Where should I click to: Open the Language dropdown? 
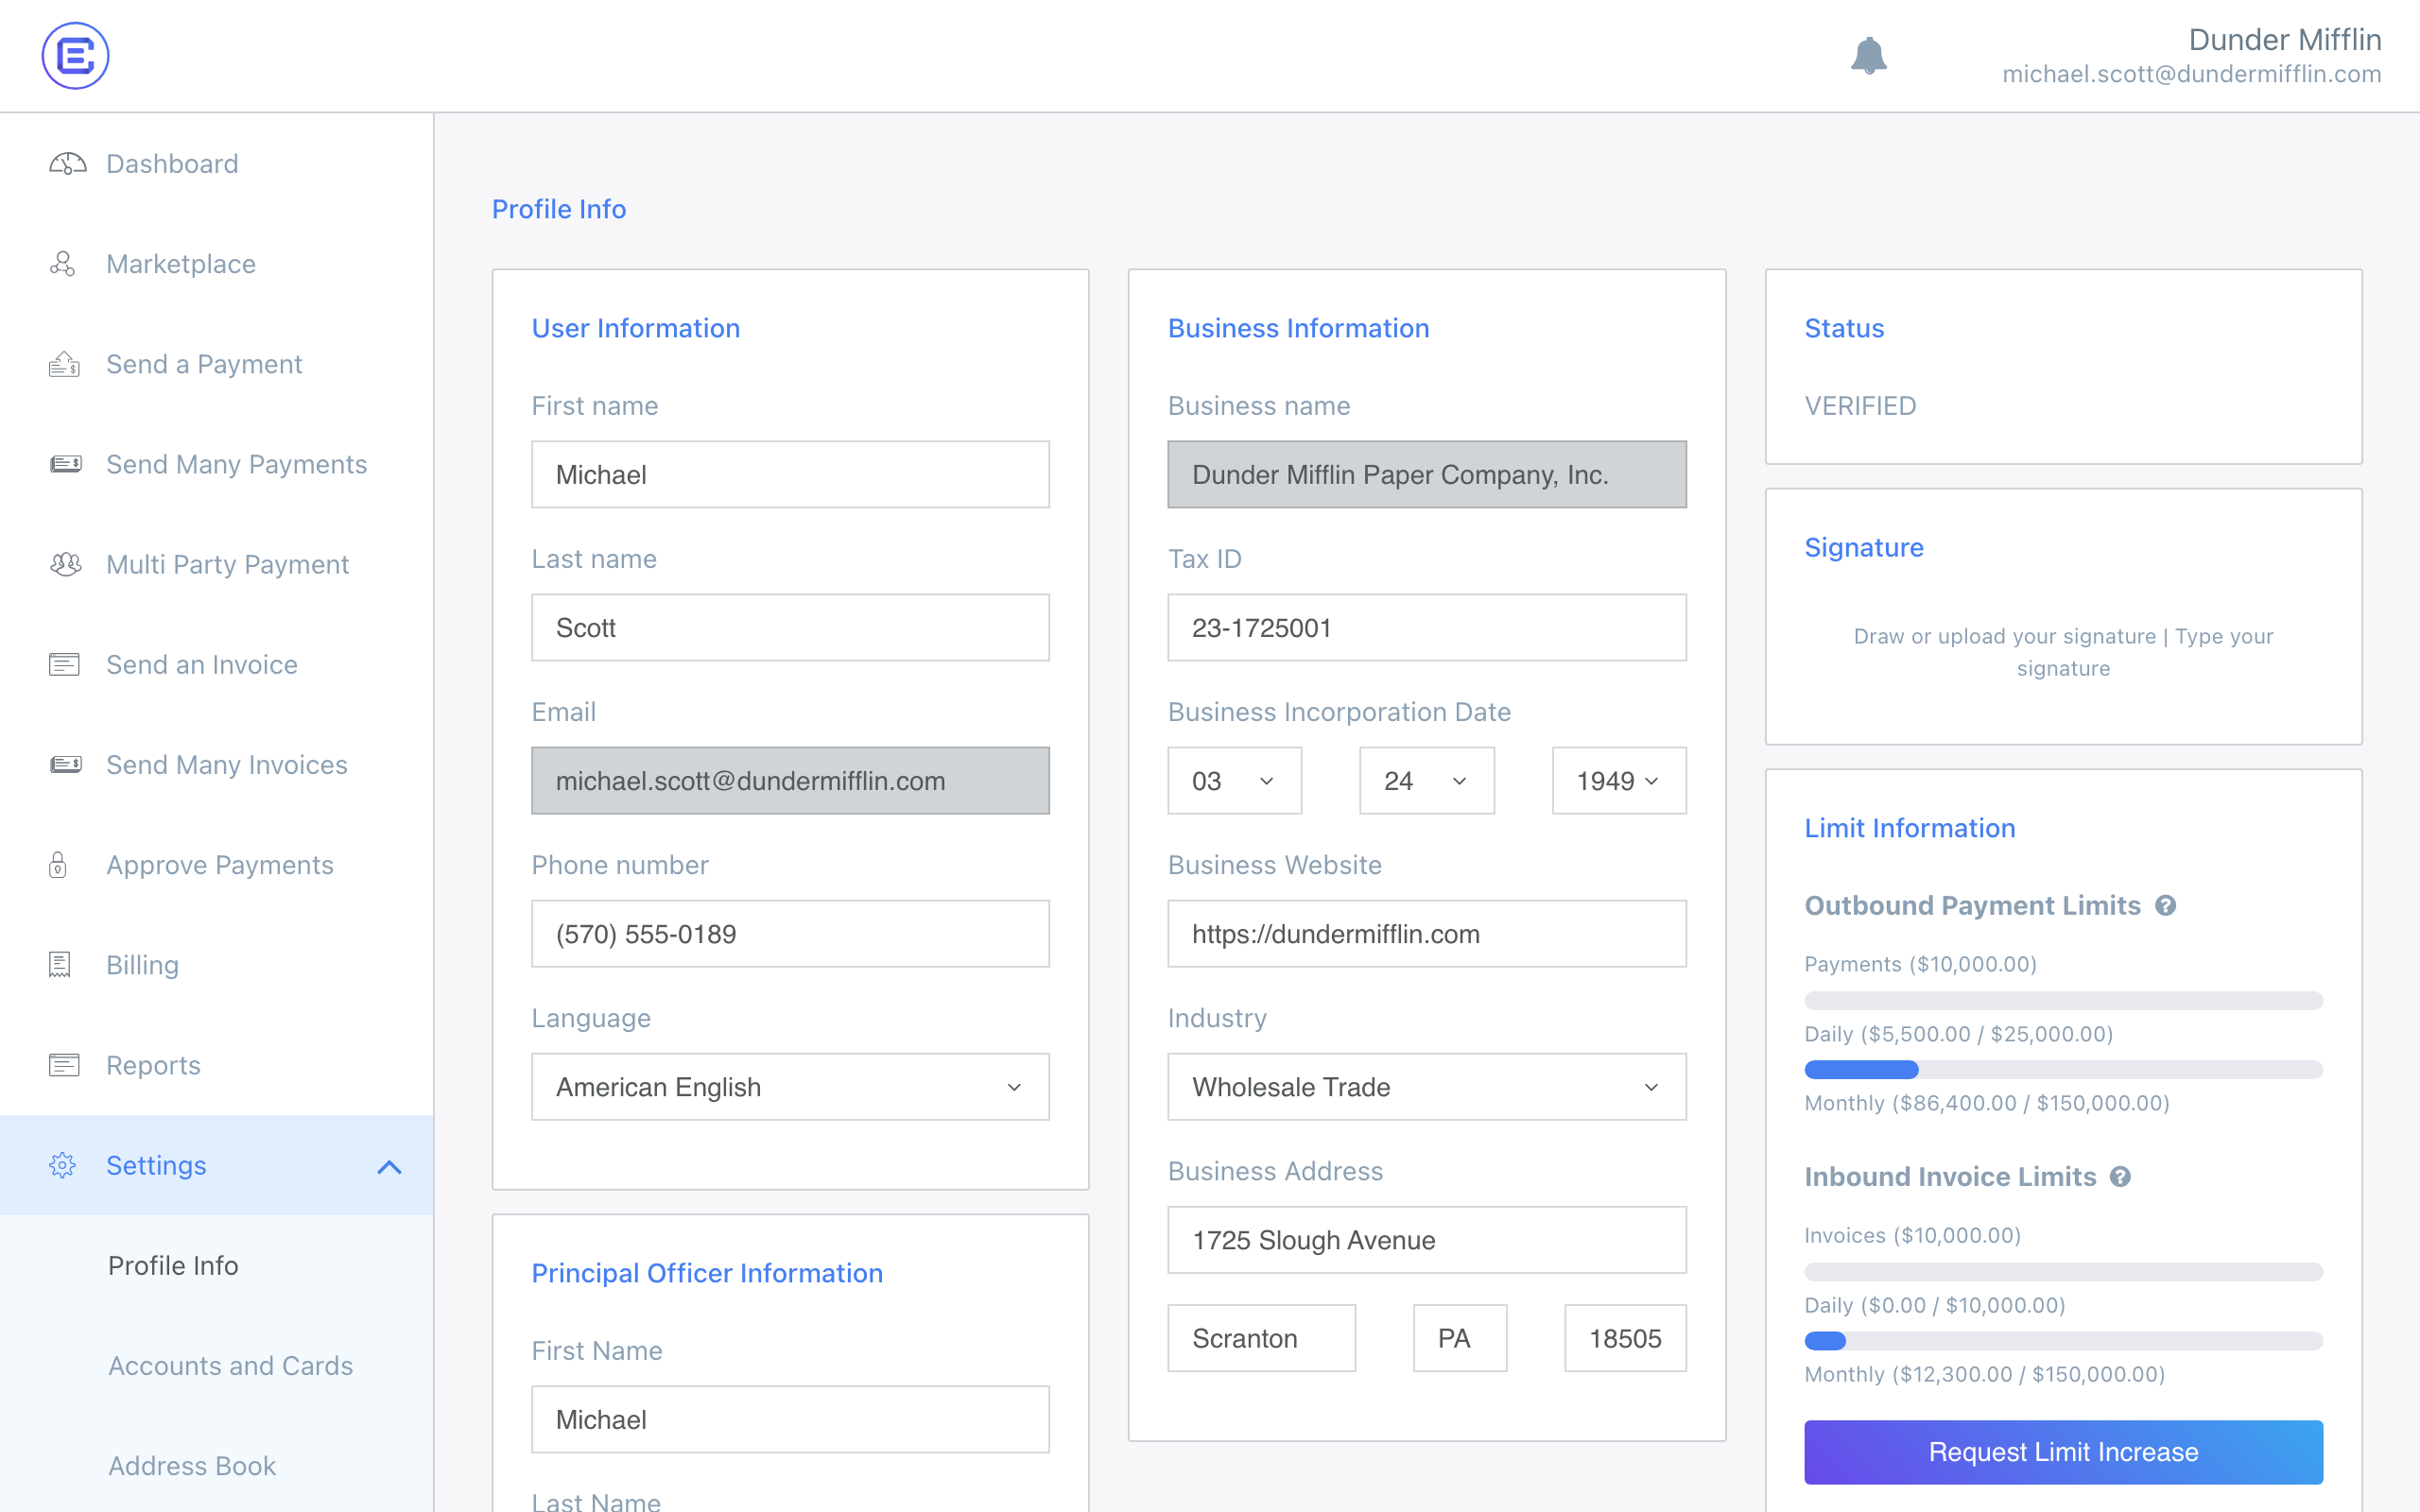pos(790,1087)
